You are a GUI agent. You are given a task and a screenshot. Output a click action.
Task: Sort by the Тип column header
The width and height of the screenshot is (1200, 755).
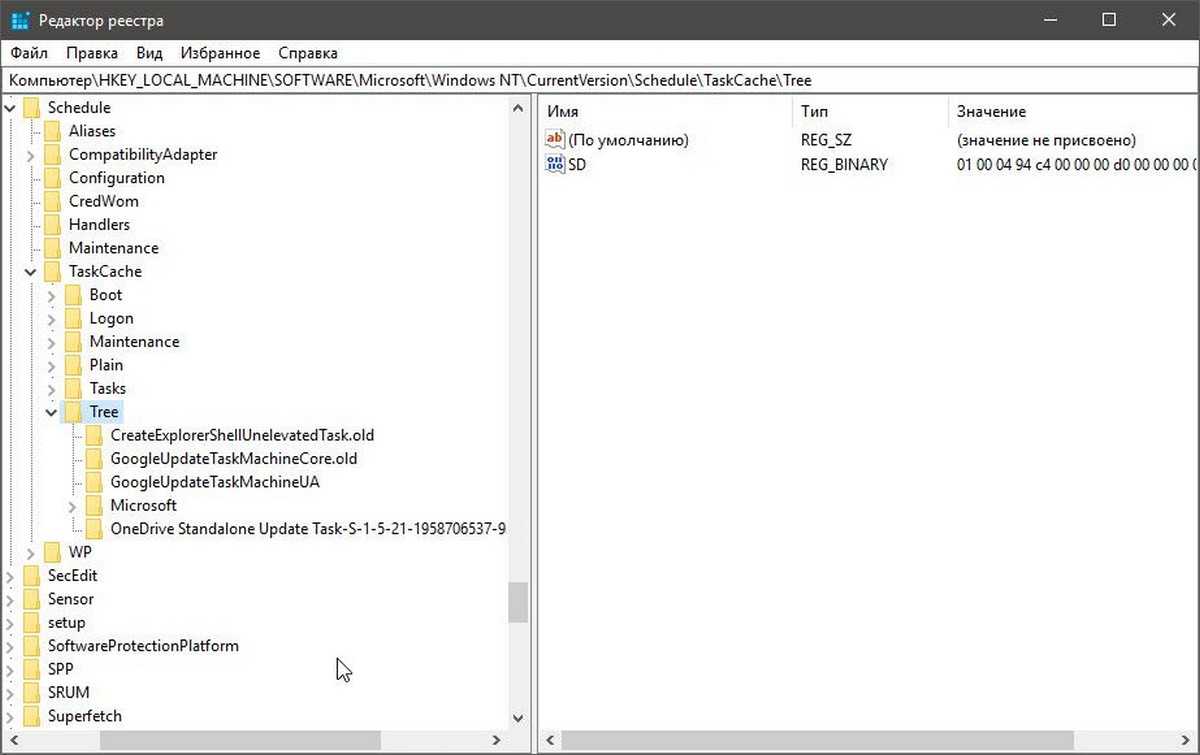point(870,112)
